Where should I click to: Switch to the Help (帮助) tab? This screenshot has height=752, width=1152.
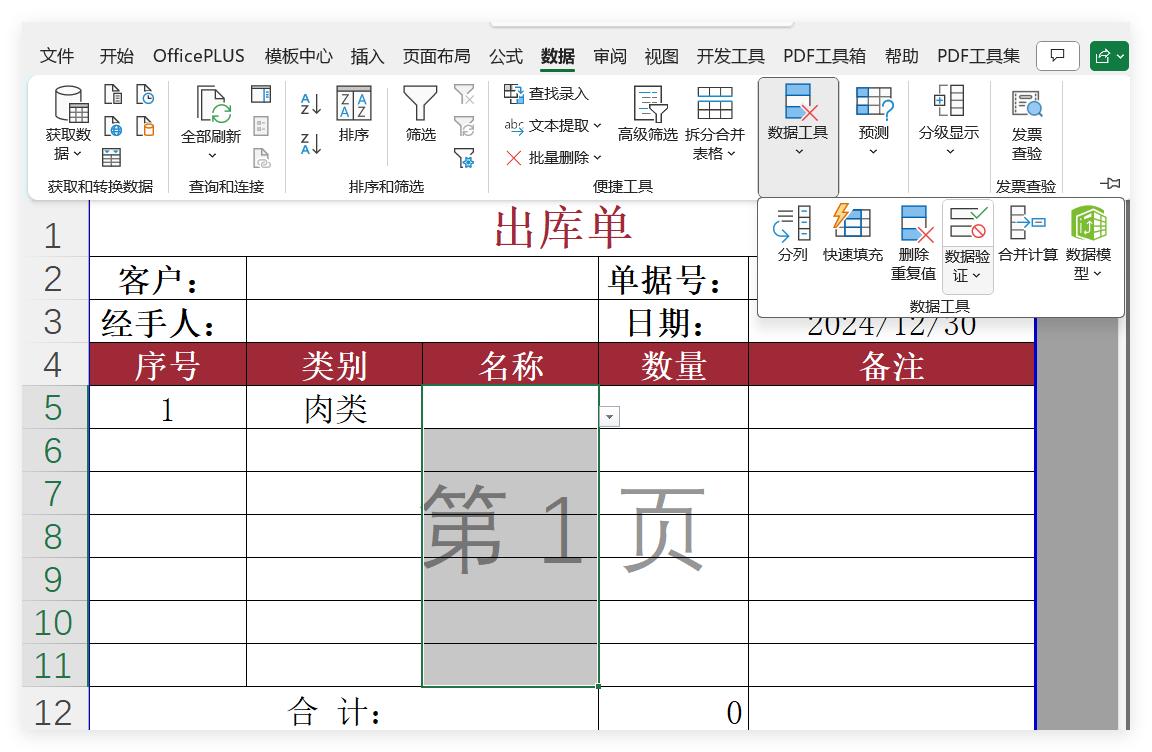pyautogui.click(x=901, y=56)
